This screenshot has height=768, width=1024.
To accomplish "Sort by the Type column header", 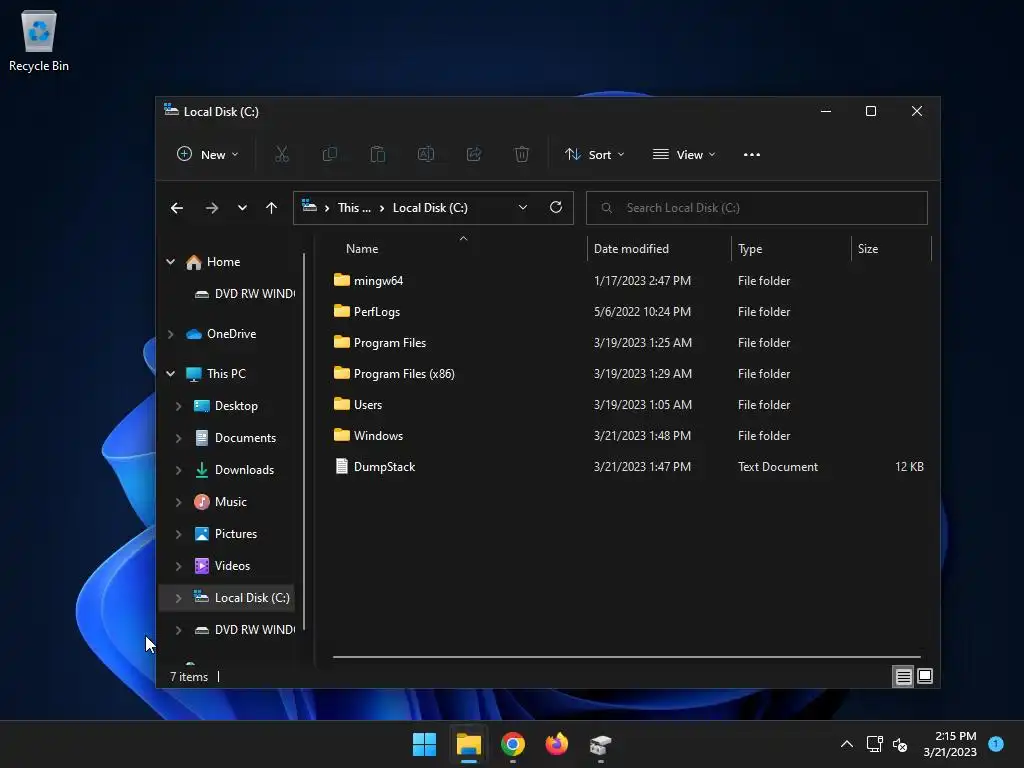I will point(750,249).
